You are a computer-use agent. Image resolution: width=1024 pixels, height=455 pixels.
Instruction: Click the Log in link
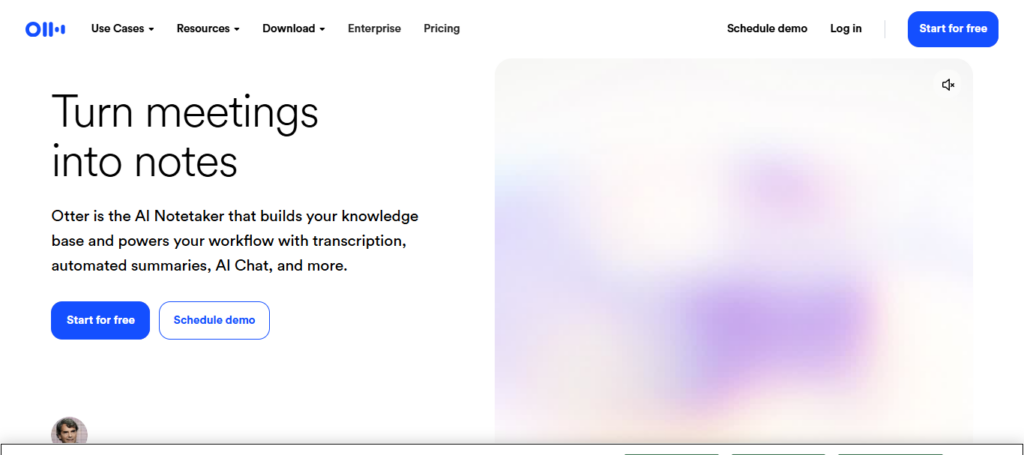(x=846, y=29)
